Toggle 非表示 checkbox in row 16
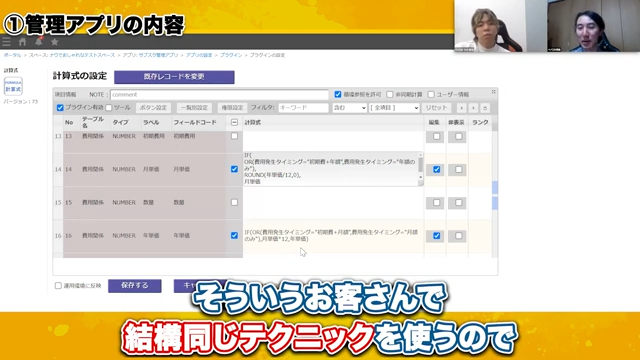 coord(458,236)
